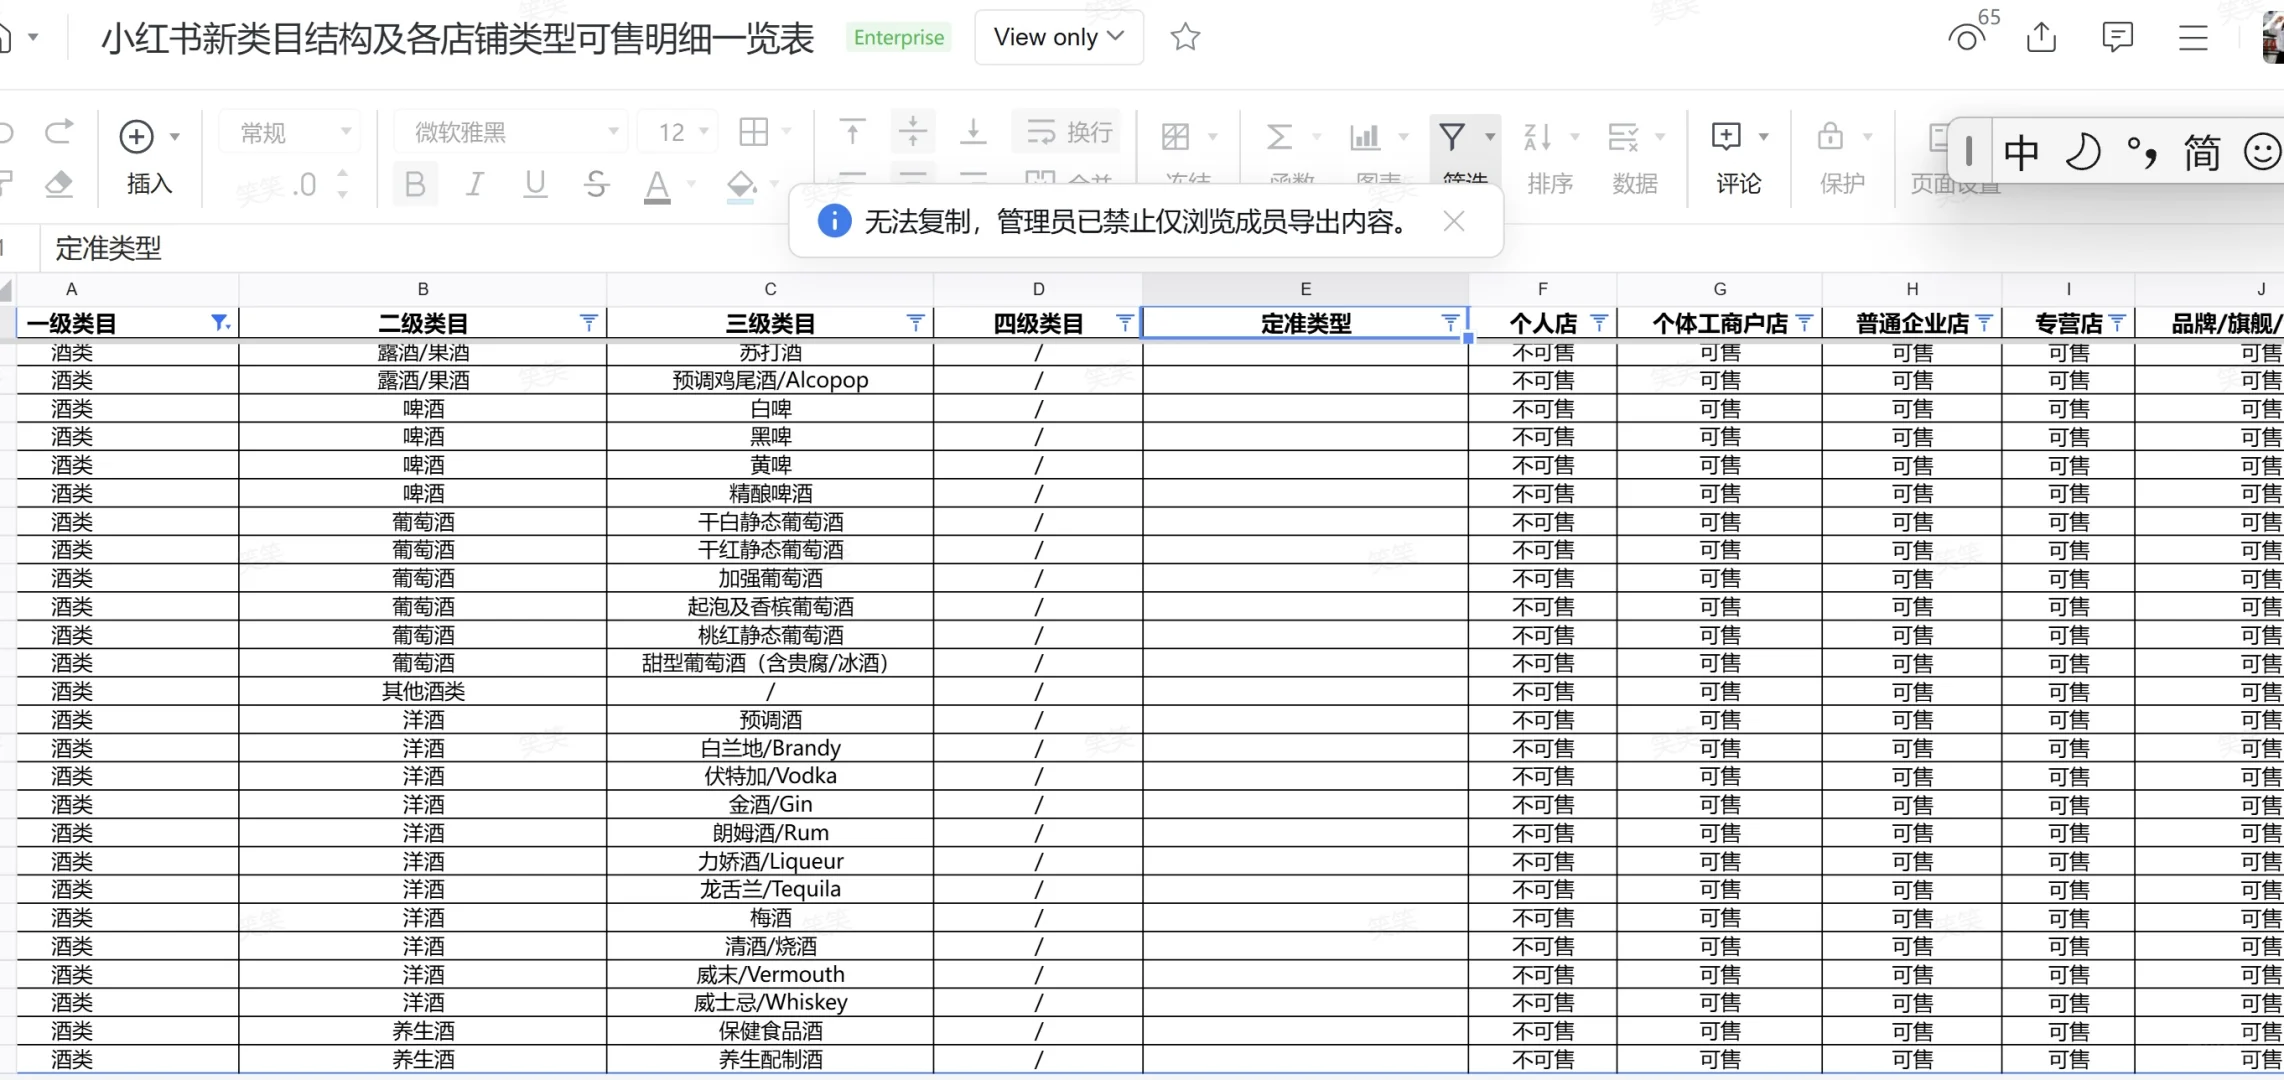This screenshot has width=2284, height=1080.
Task: Toggle italic formatting
Action: point(475,184)
